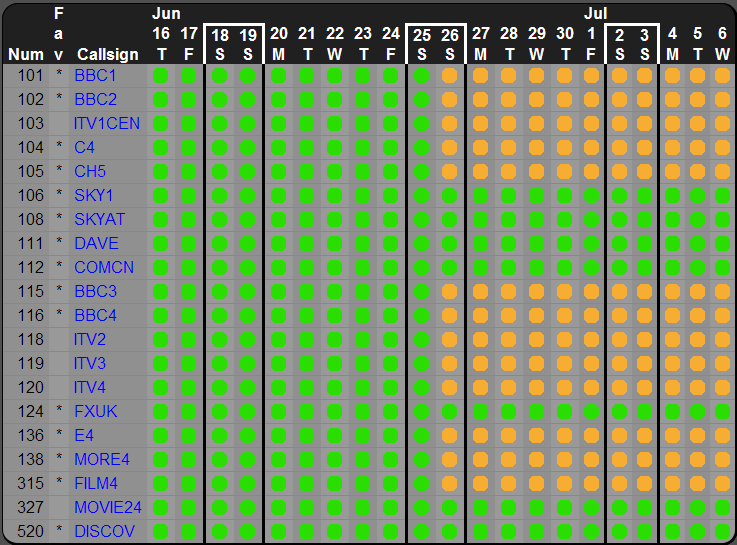Open the BBC2 callsign link

[x=95, y=100]
